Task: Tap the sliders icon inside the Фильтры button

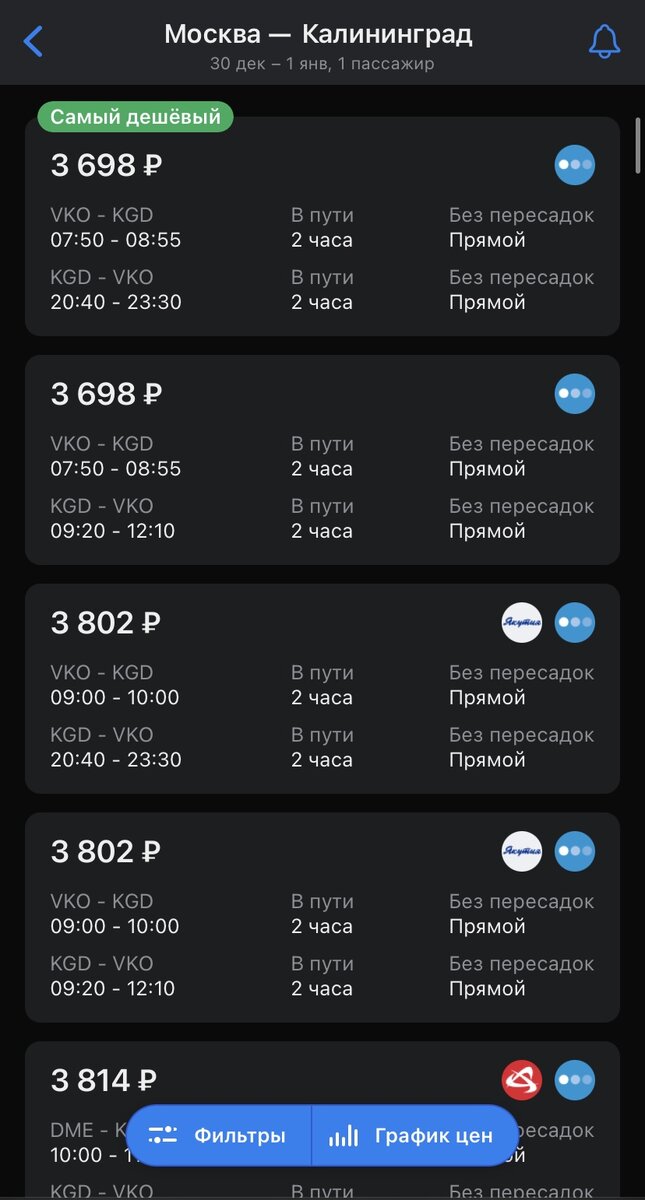Action: 163,1136
